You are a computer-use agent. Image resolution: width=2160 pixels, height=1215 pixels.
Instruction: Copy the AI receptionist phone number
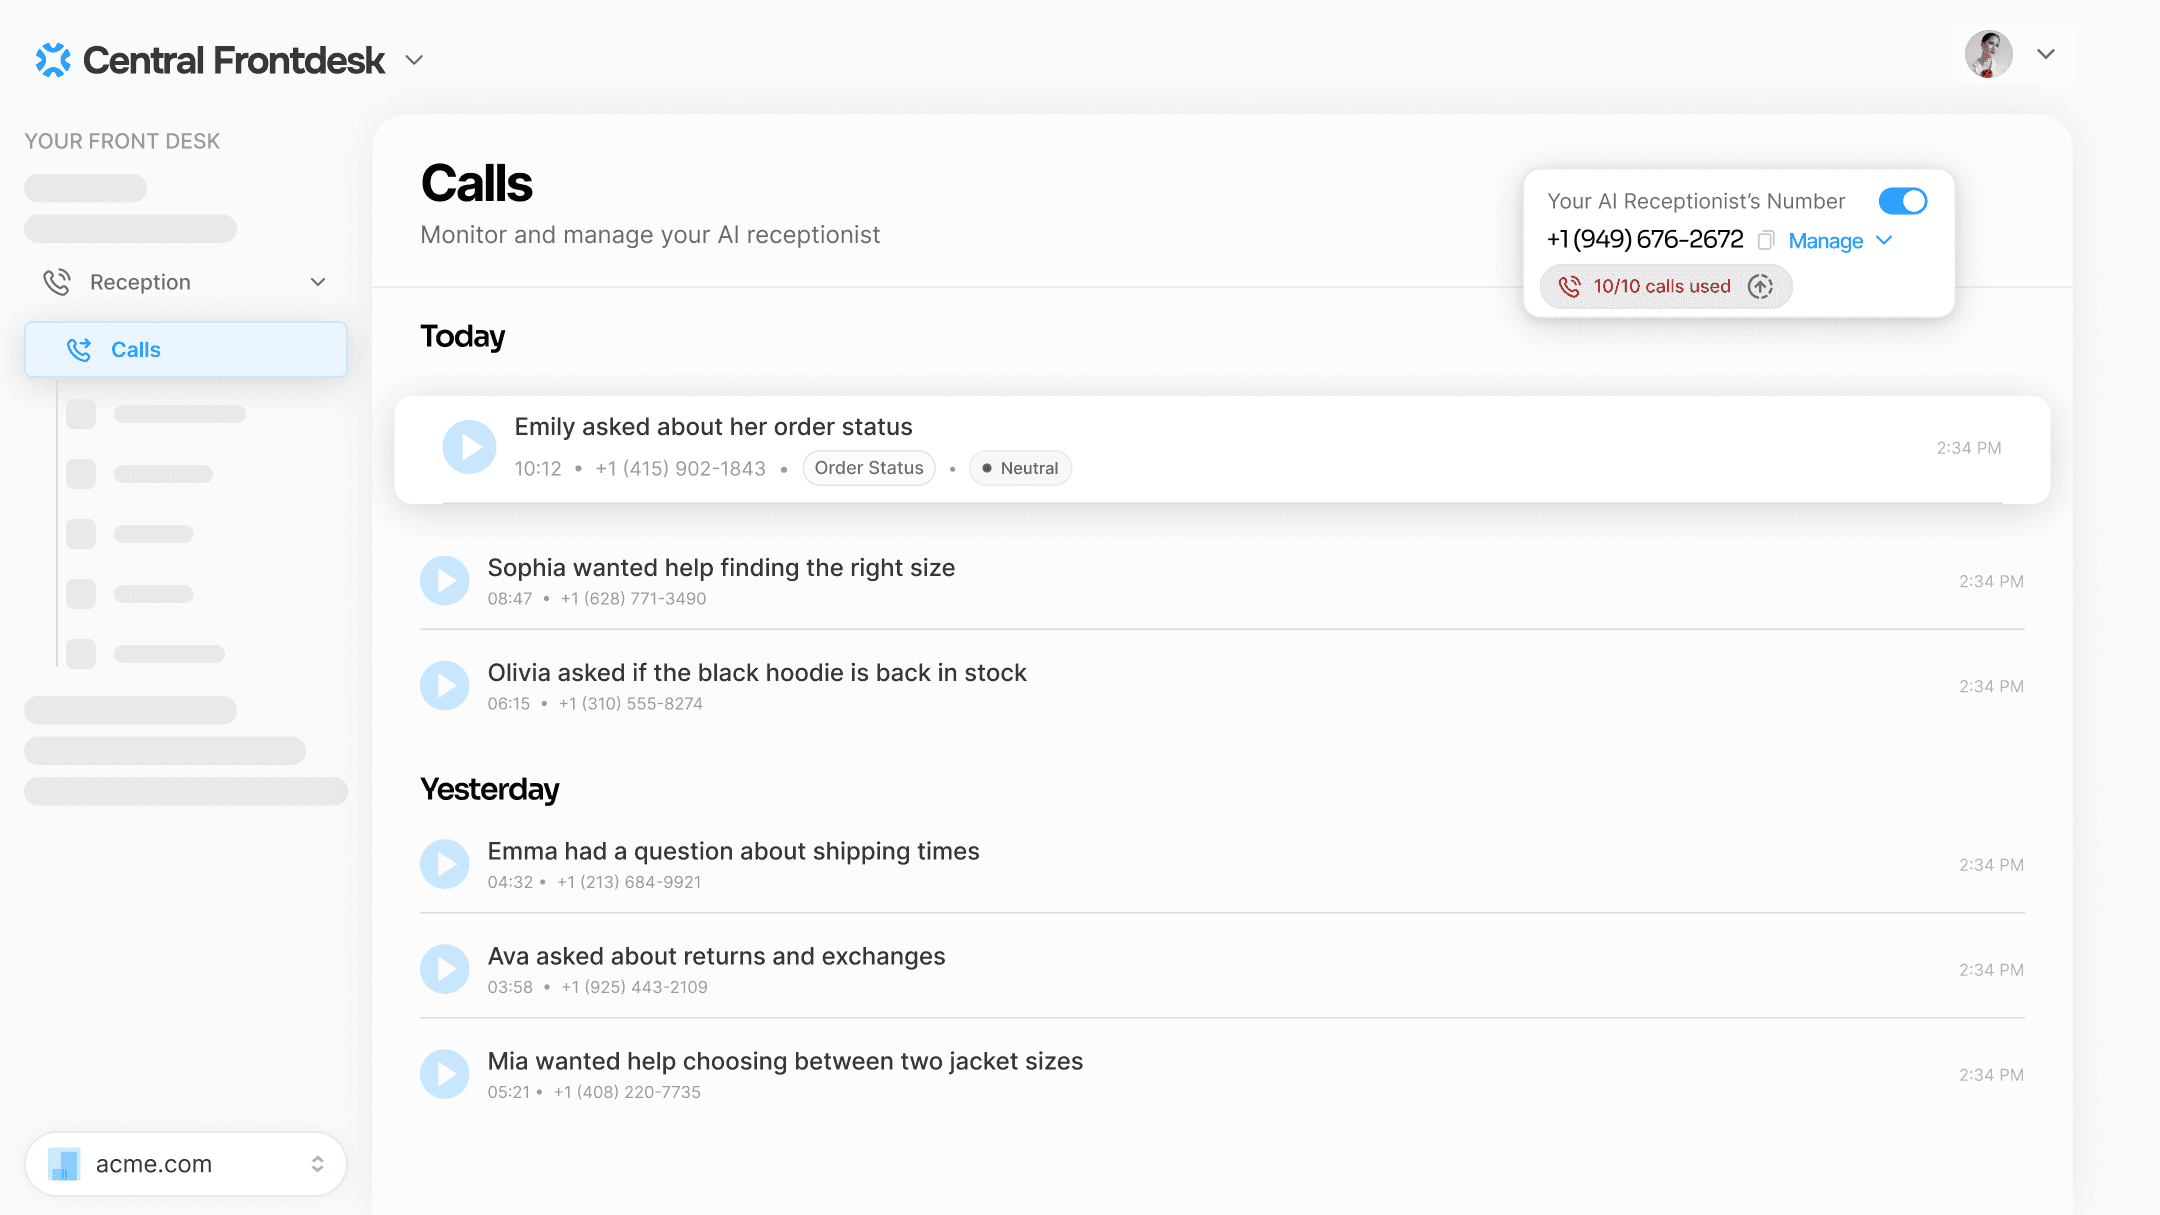(1766, 240)
